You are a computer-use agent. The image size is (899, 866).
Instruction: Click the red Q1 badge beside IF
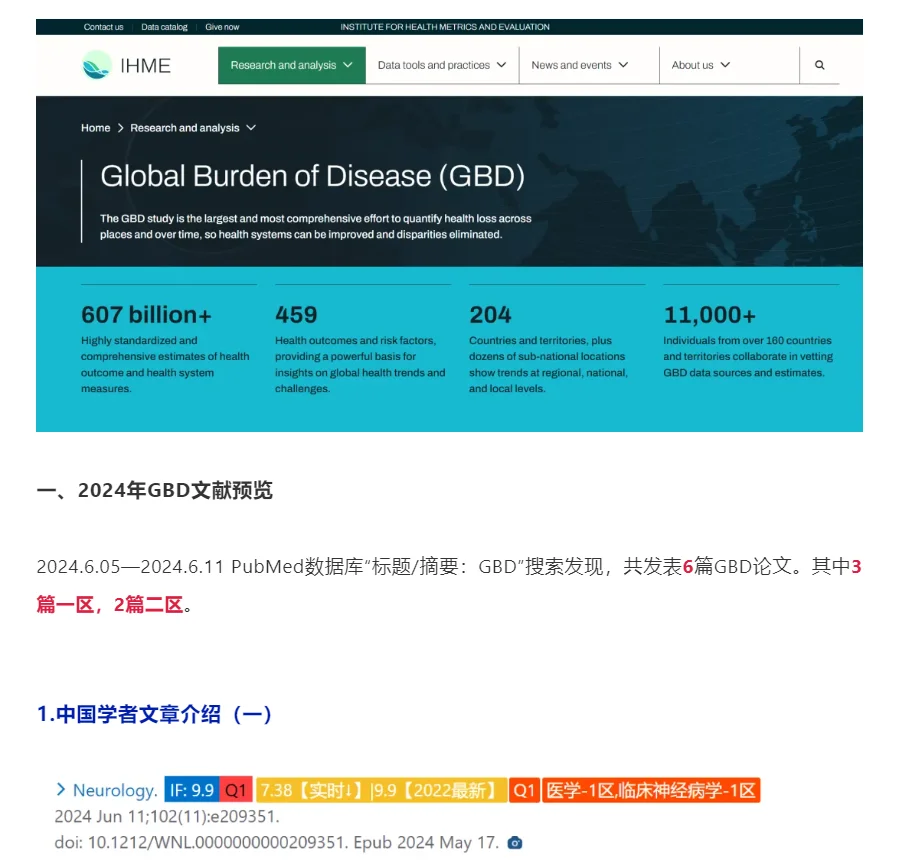236,790
